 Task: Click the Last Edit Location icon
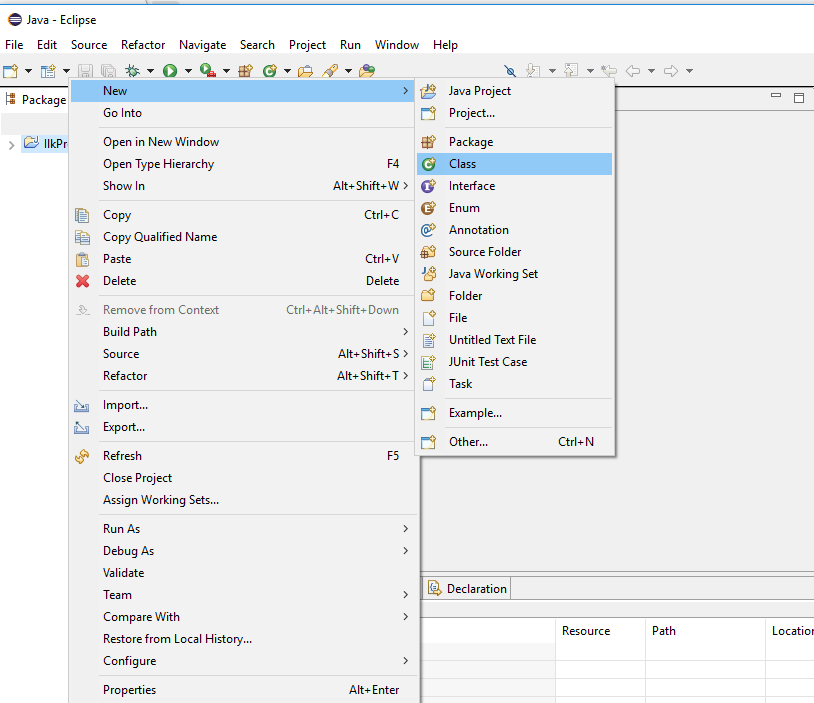pyautogui.click(x=609, y=71)
